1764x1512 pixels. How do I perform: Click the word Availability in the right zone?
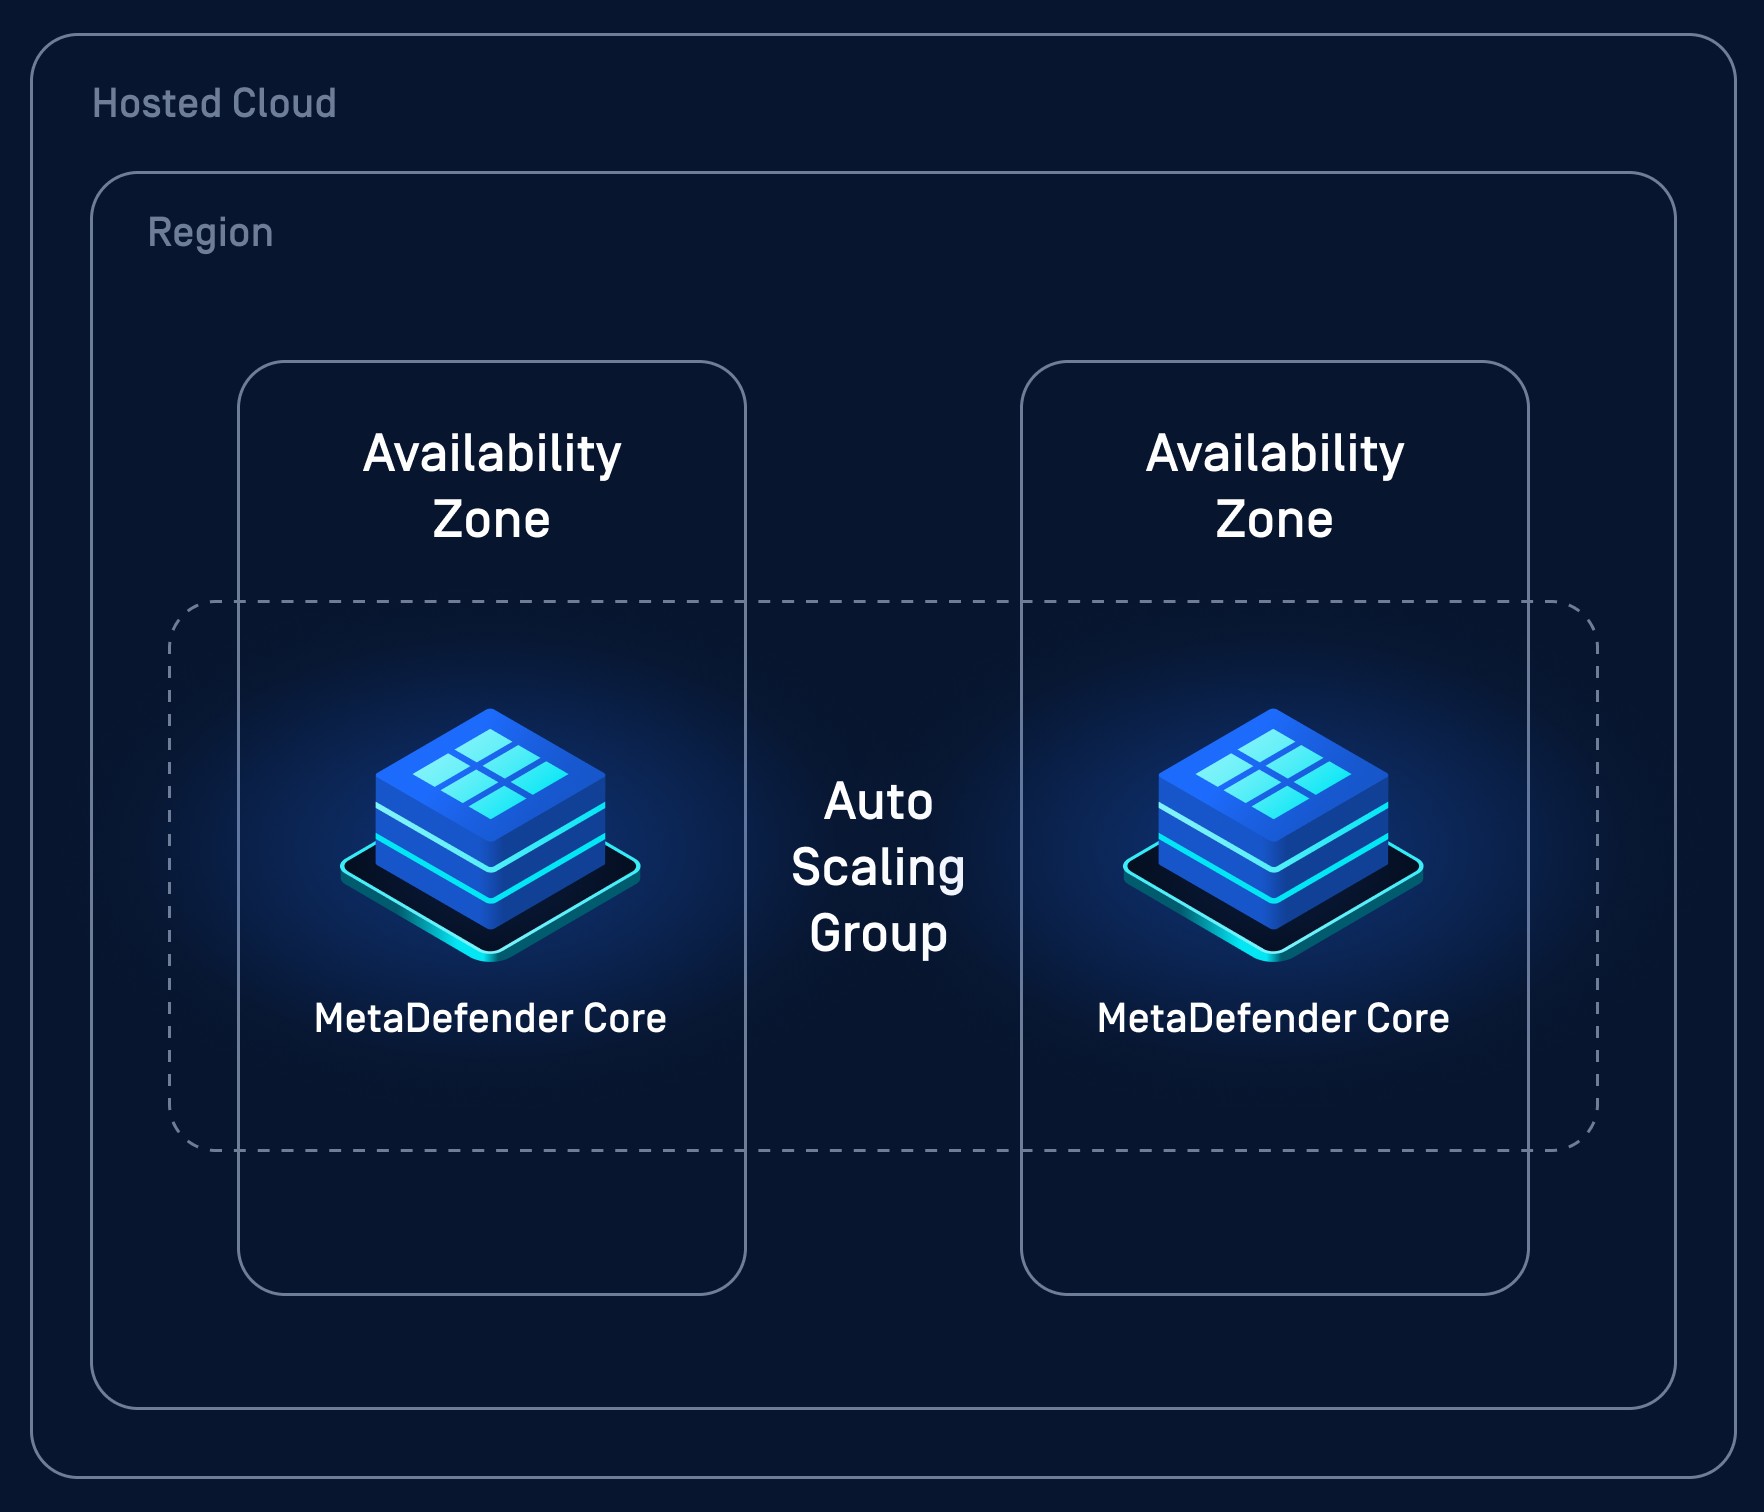(1275, 454)
